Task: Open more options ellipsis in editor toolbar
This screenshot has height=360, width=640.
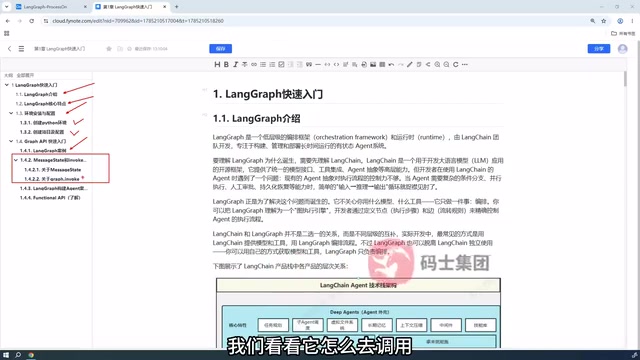Action: click(x=465, y=64)
